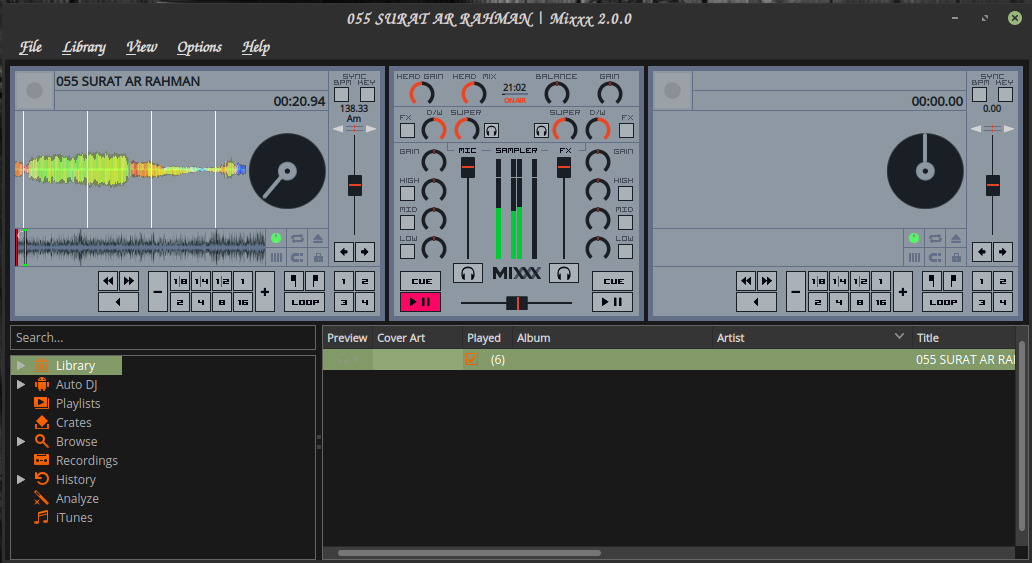Image resolution: width=1032 pixels, height=563 pixels.
Task: Eject the track from the right deck
Action: pos(956,238)
